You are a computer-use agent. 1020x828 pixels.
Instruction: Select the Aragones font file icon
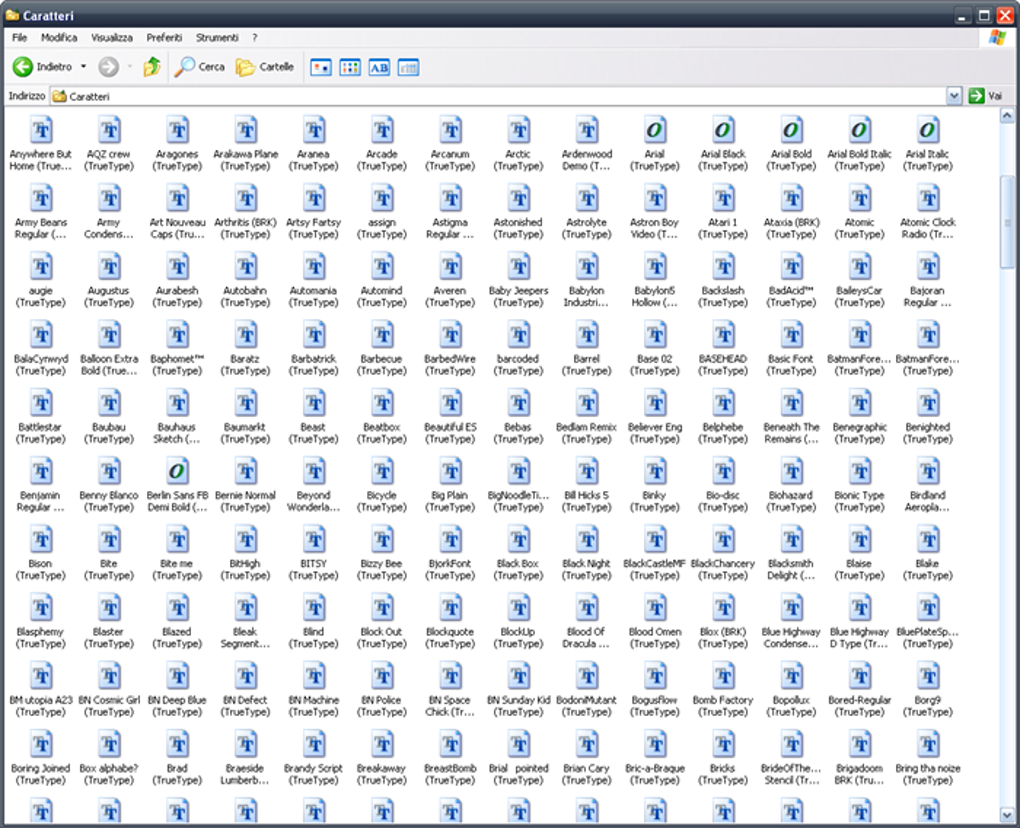[177, 129]
